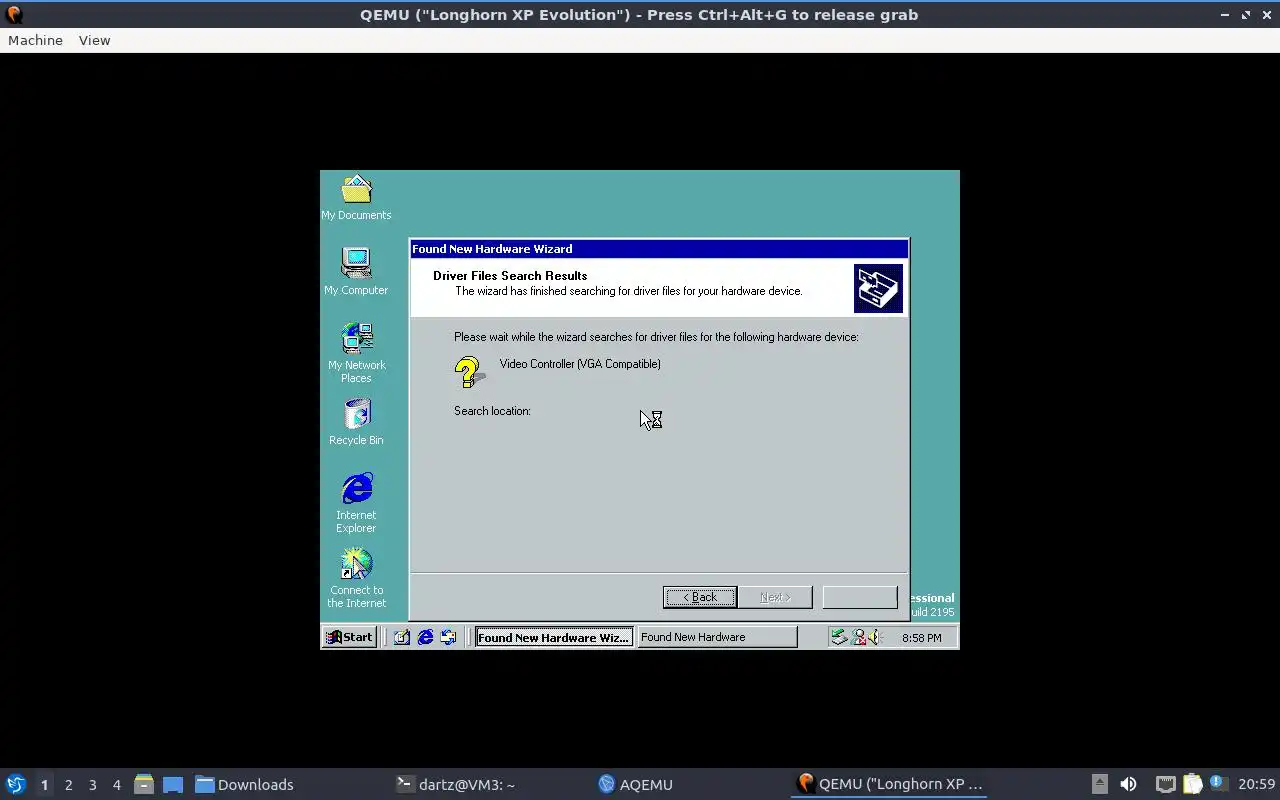This screenshot has height=800, width=1280.
Task: Click the host clipboard tray icon
Action: 1192,784
